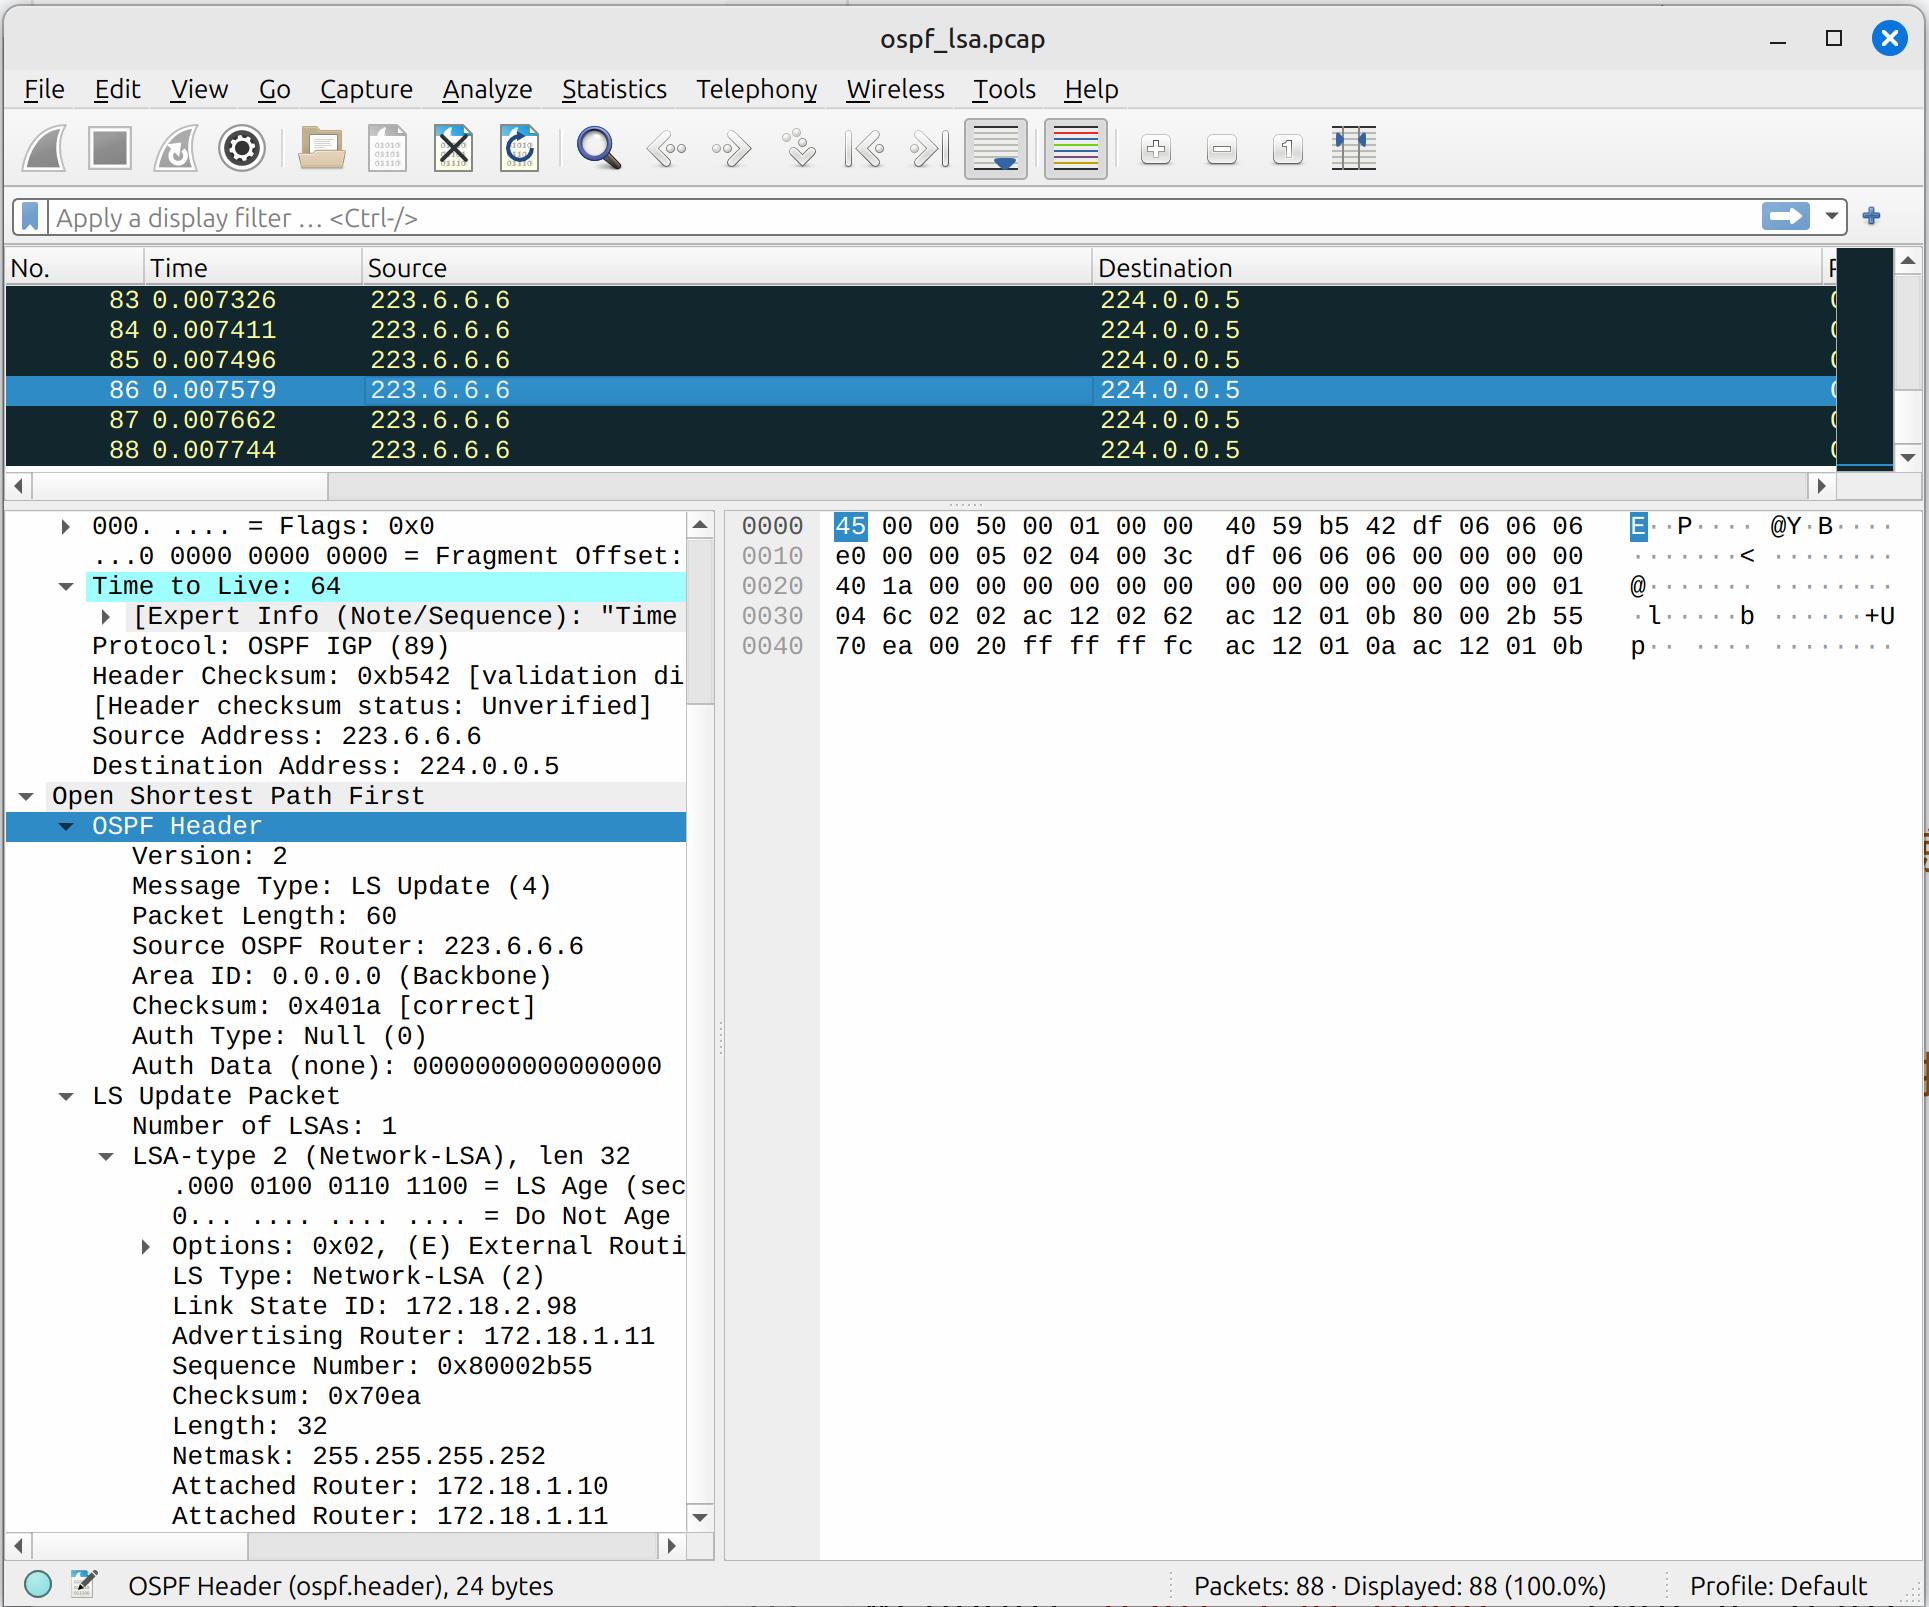Open the View menu
The image size is (1929, 1607).
[199, 89]
